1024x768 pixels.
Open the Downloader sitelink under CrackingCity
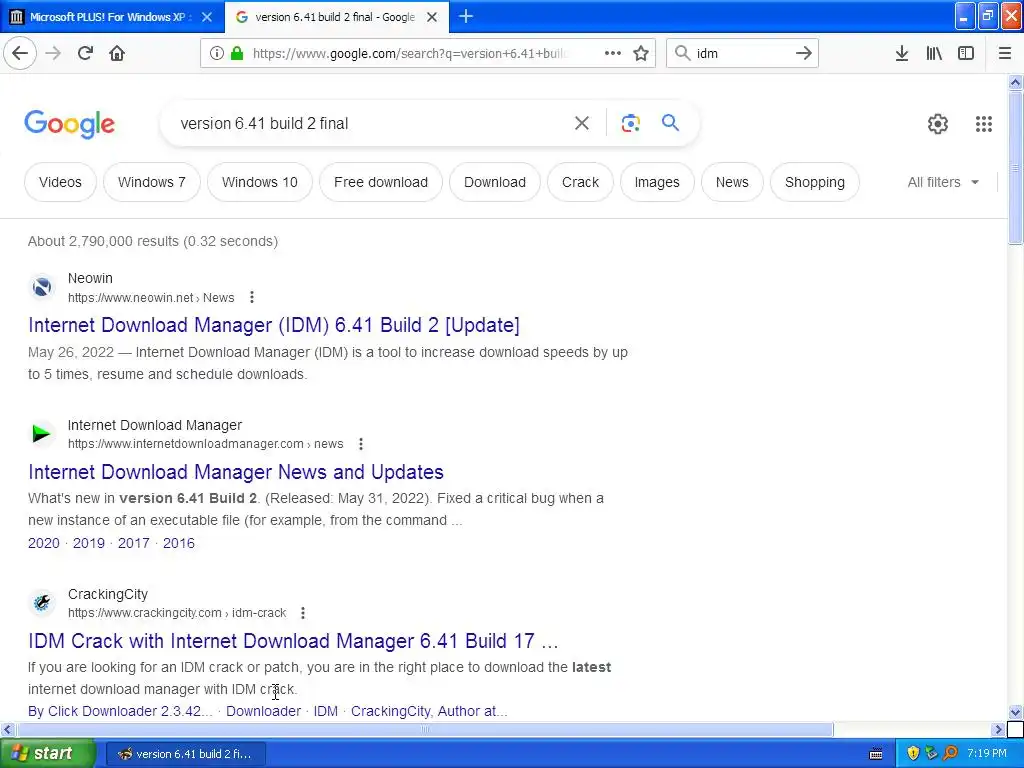point(263,711)
